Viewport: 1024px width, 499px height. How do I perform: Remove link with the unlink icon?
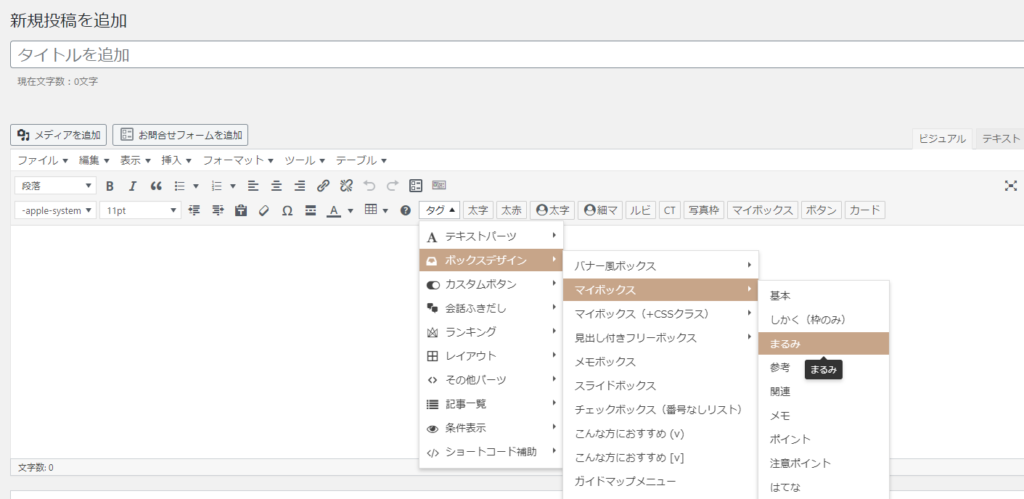(346, 186)
